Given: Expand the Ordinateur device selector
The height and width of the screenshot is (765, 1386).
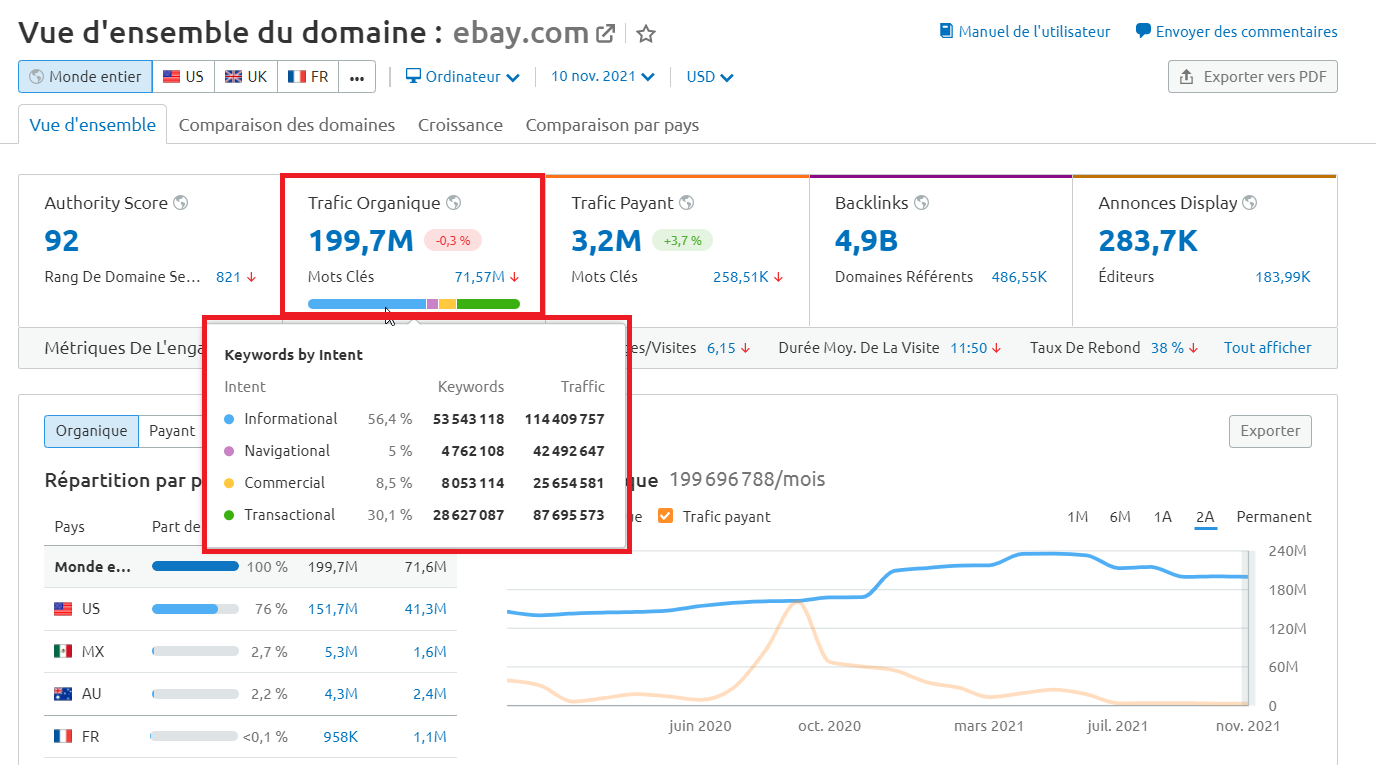Looking at the screenshot, I should pos(462,76).
